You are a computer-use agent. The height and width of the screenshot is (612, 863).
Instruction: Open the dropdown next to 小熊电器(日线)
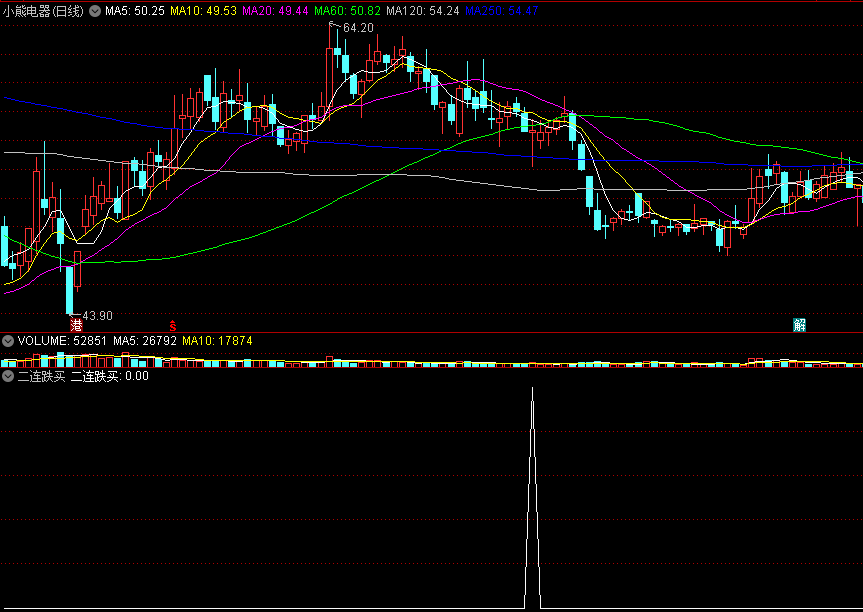(x=95, y=11)
